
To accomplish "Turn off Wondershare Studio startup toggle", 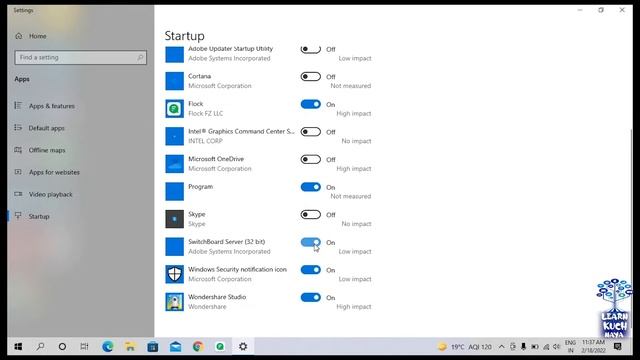I will (x=311, y=298).
